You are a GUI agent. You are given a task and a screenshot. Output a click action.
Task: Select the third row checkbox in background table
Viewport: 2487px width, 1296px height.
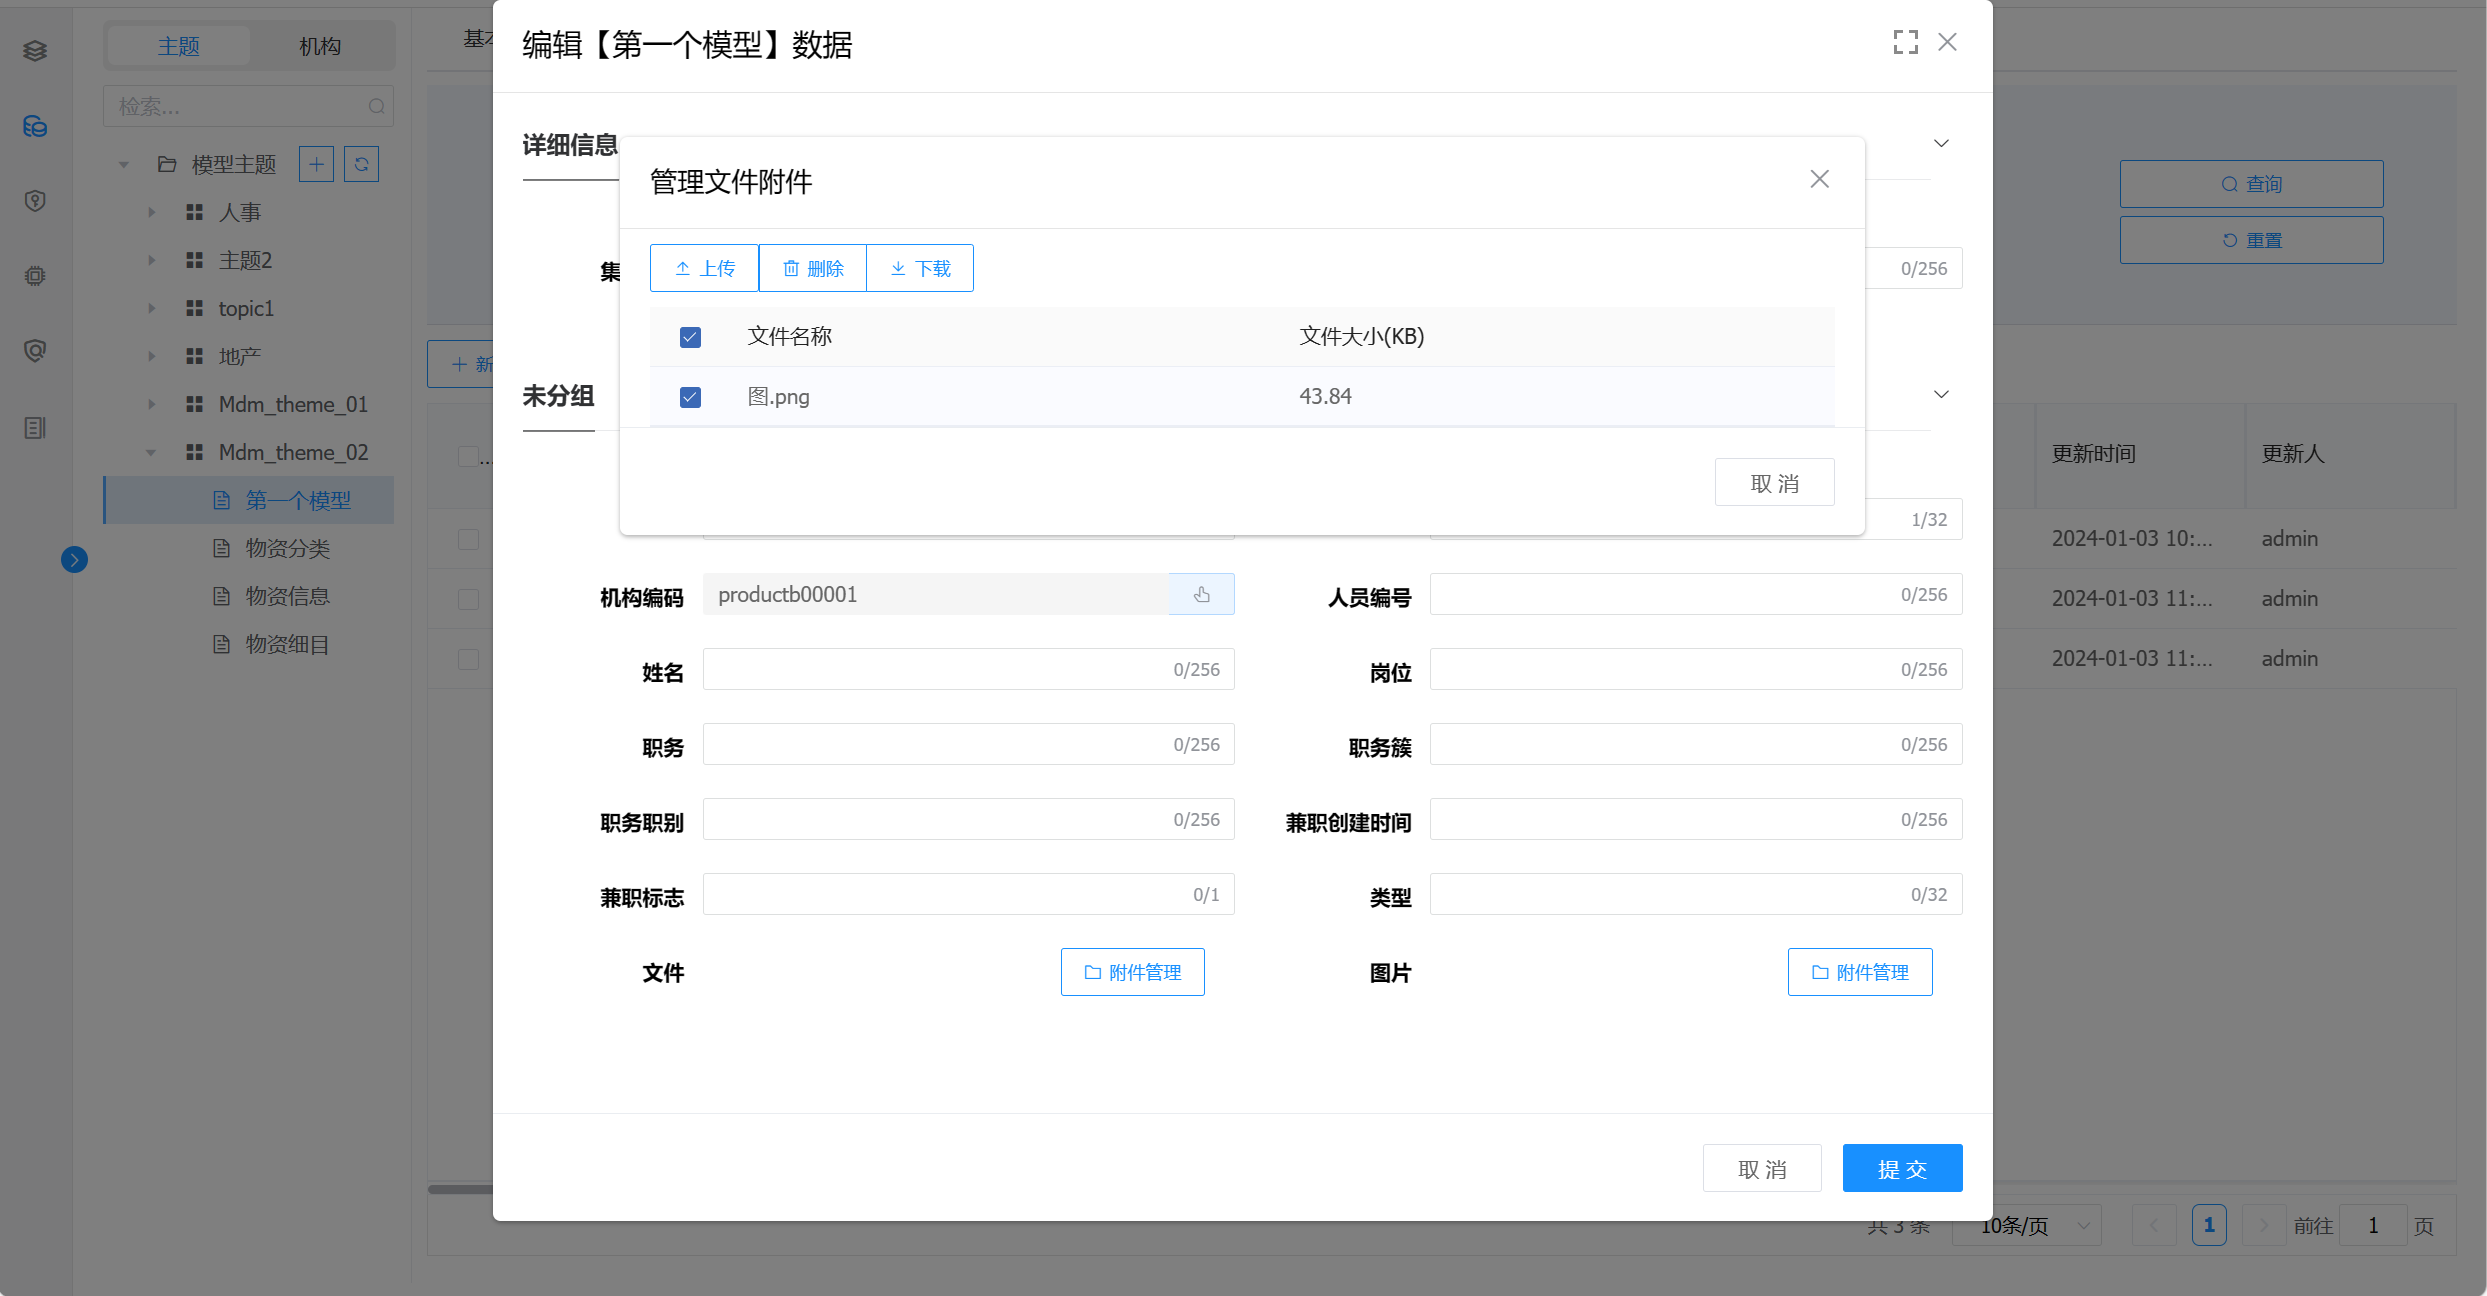(468, 659)
